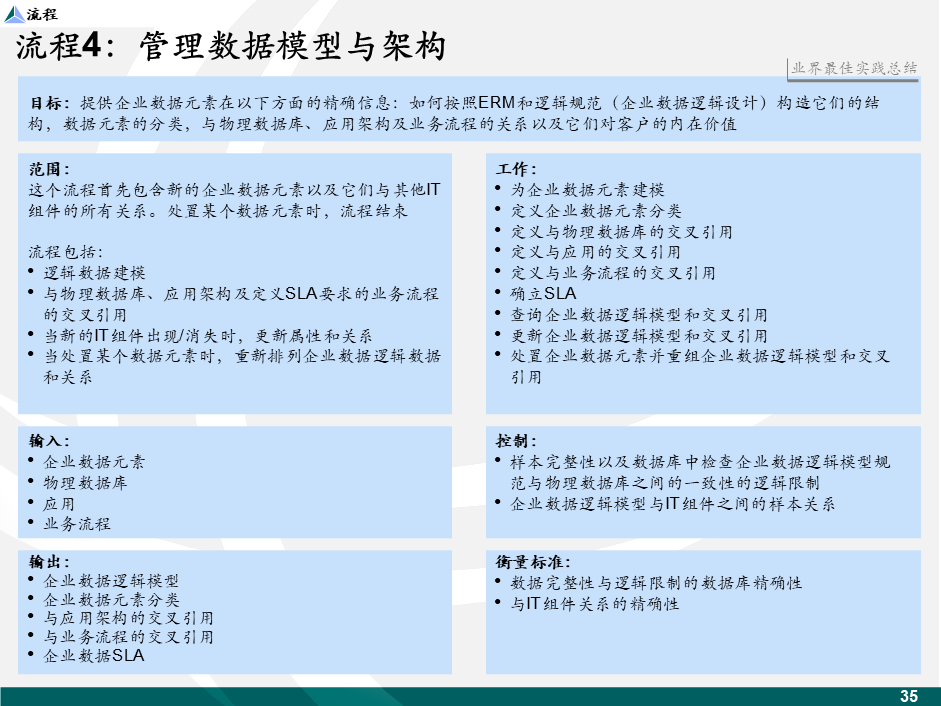
Task: Click the bullet 企业数据逻辑模型与IT组件之间的样本关系
Action: tap(673, 504)
